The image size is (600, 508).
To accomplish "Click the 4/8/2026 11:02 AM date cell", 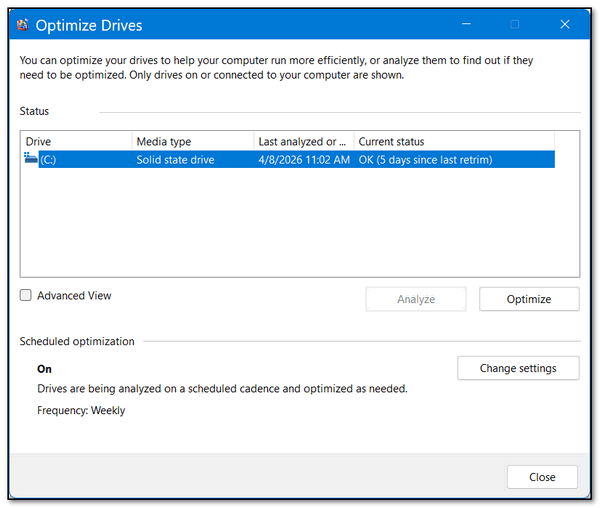I will click(304, 160).
